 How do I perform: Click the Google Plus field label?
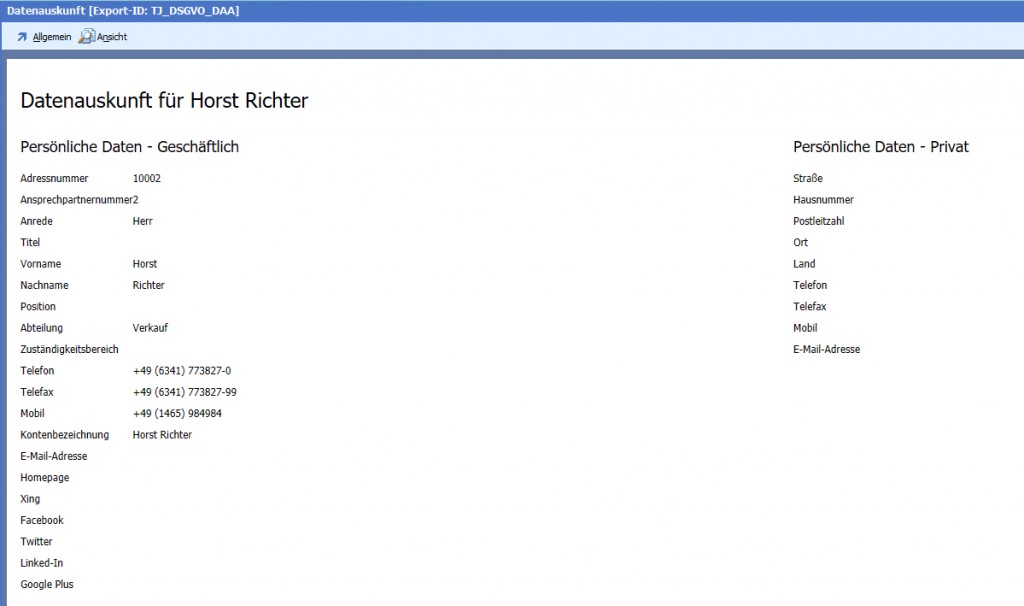47,585
